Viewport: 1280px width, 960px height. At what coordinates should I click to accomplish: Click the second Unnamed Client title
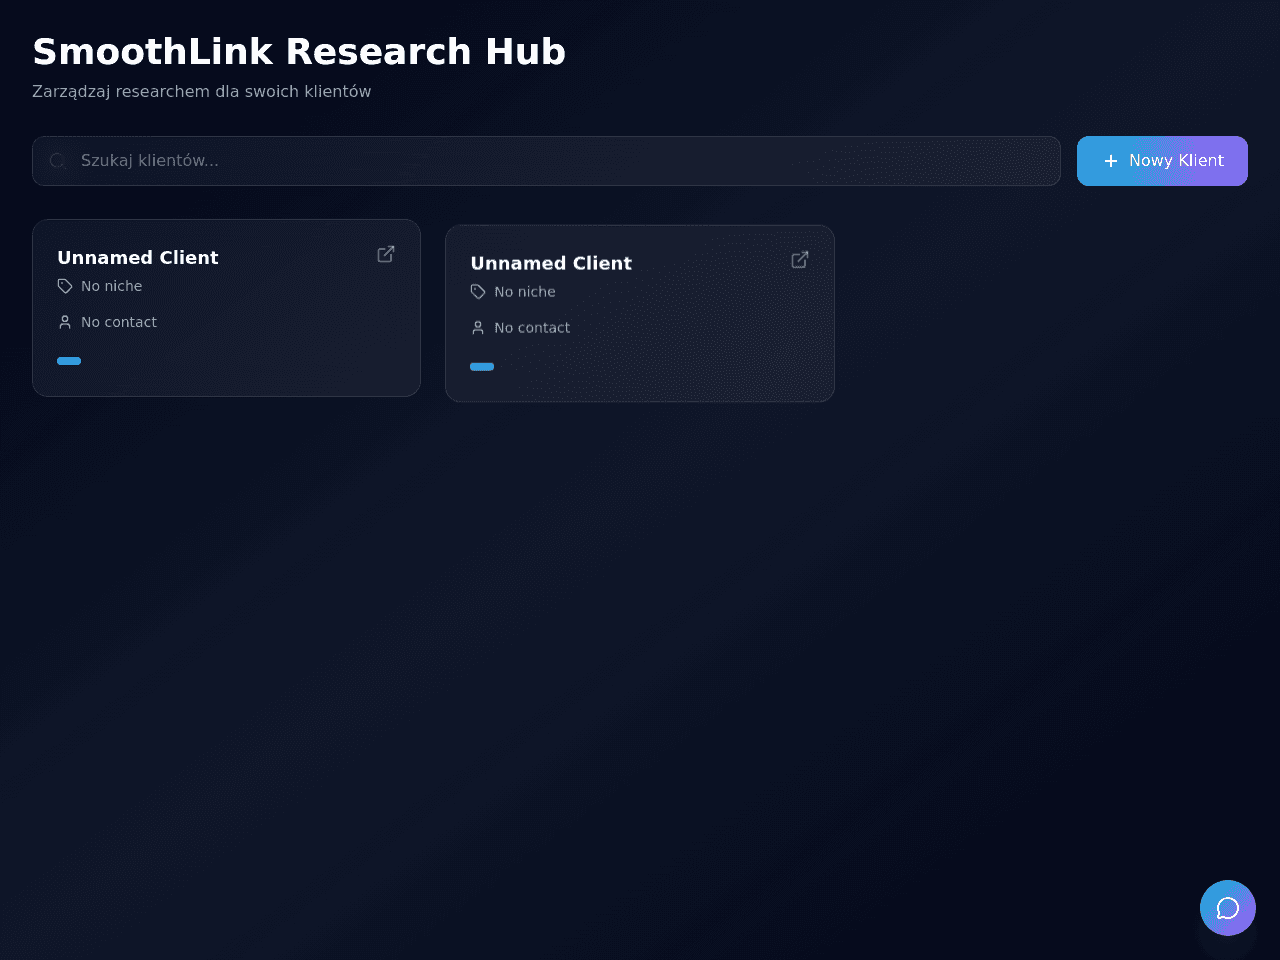pos(551,264)
